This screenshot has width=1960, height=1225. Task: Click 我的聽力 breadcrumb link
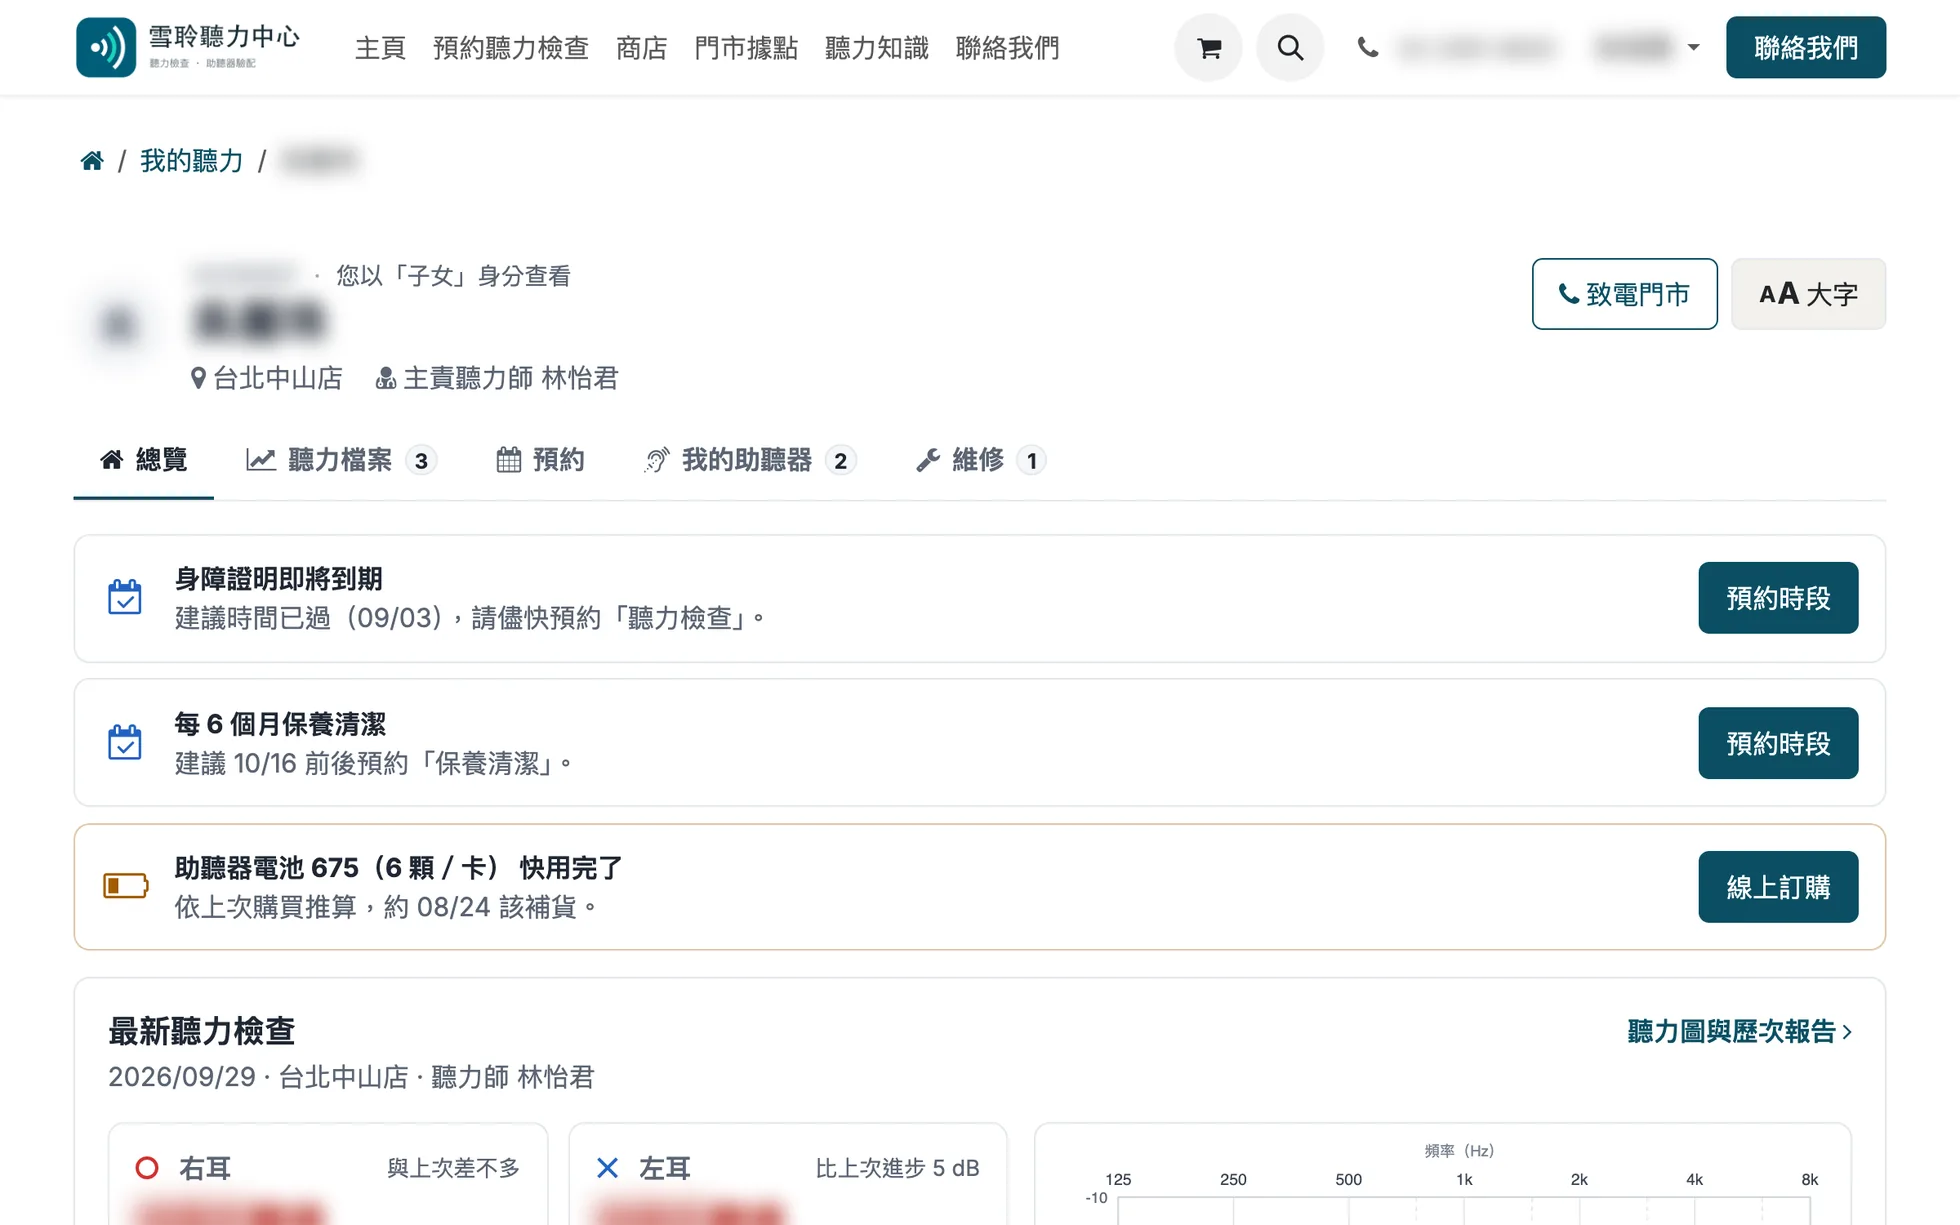(x=192, y=160)
